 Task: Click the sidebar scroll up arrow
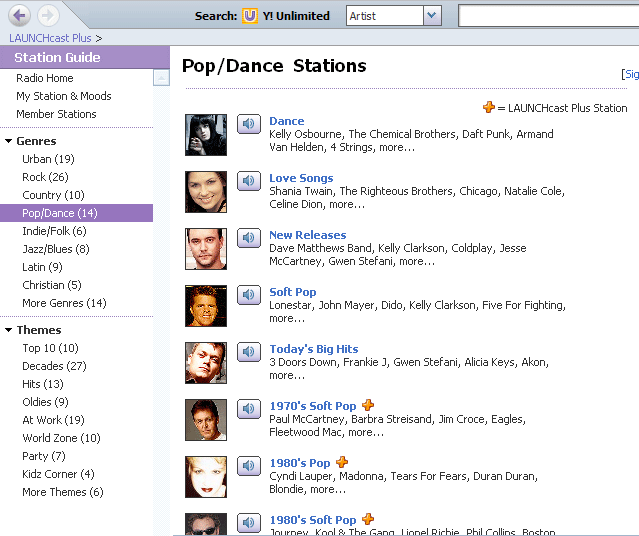[x=161, y=77]
